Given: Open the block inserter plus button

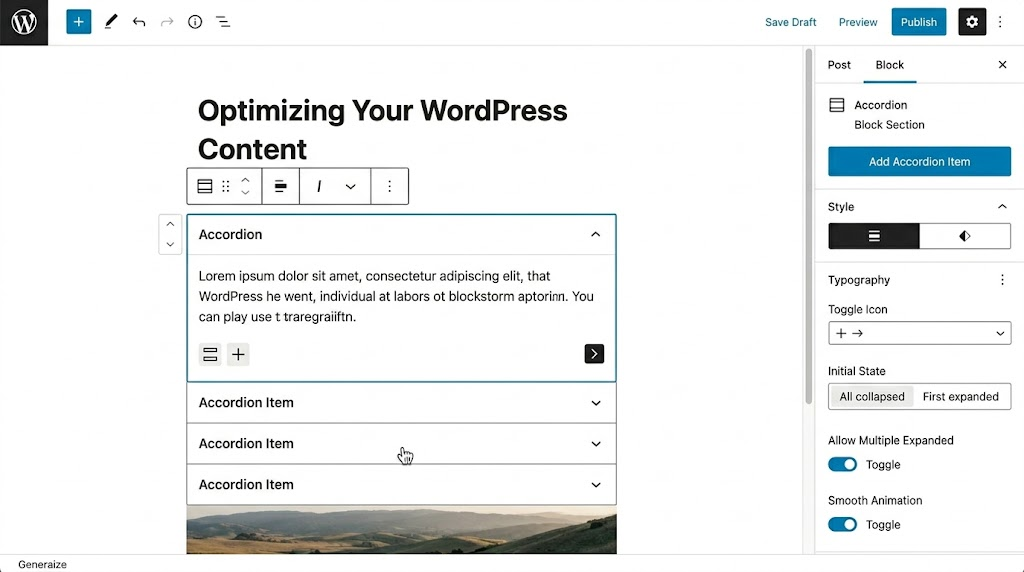Looking at the screenshot, I should tap(78, 22).
